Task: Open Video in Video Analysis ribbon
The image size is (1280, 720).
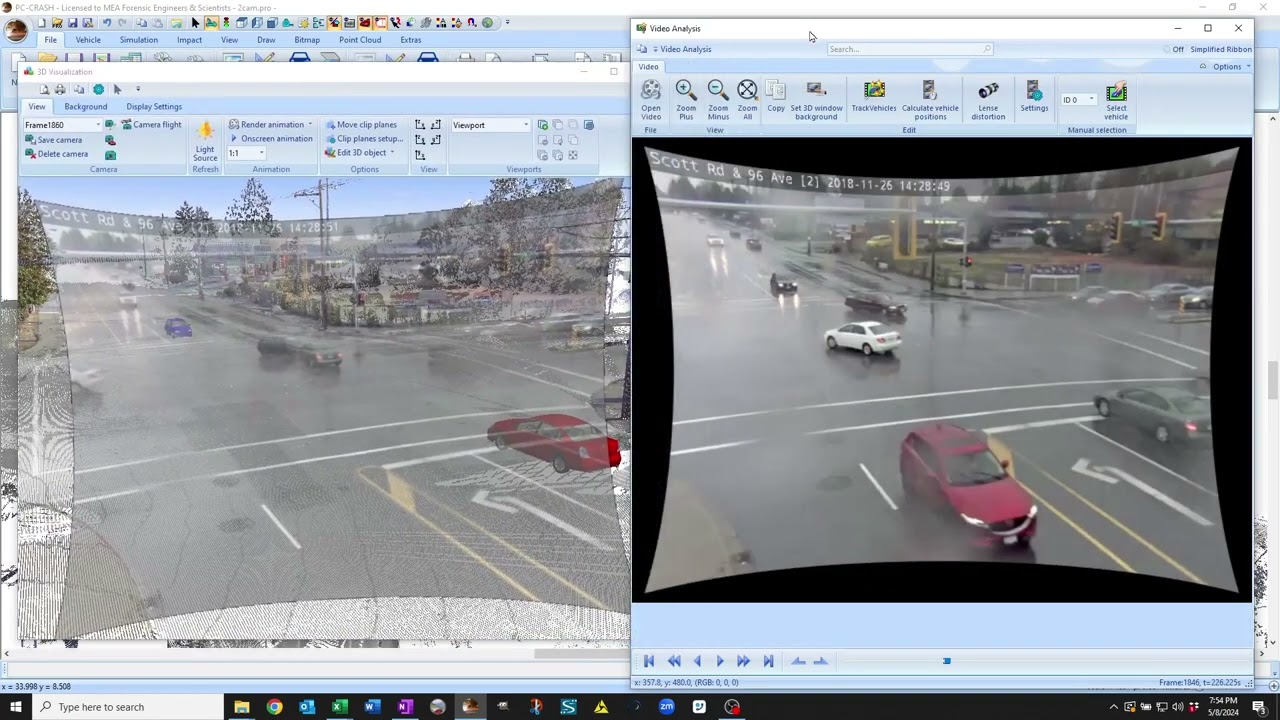Action: (651, 100)
